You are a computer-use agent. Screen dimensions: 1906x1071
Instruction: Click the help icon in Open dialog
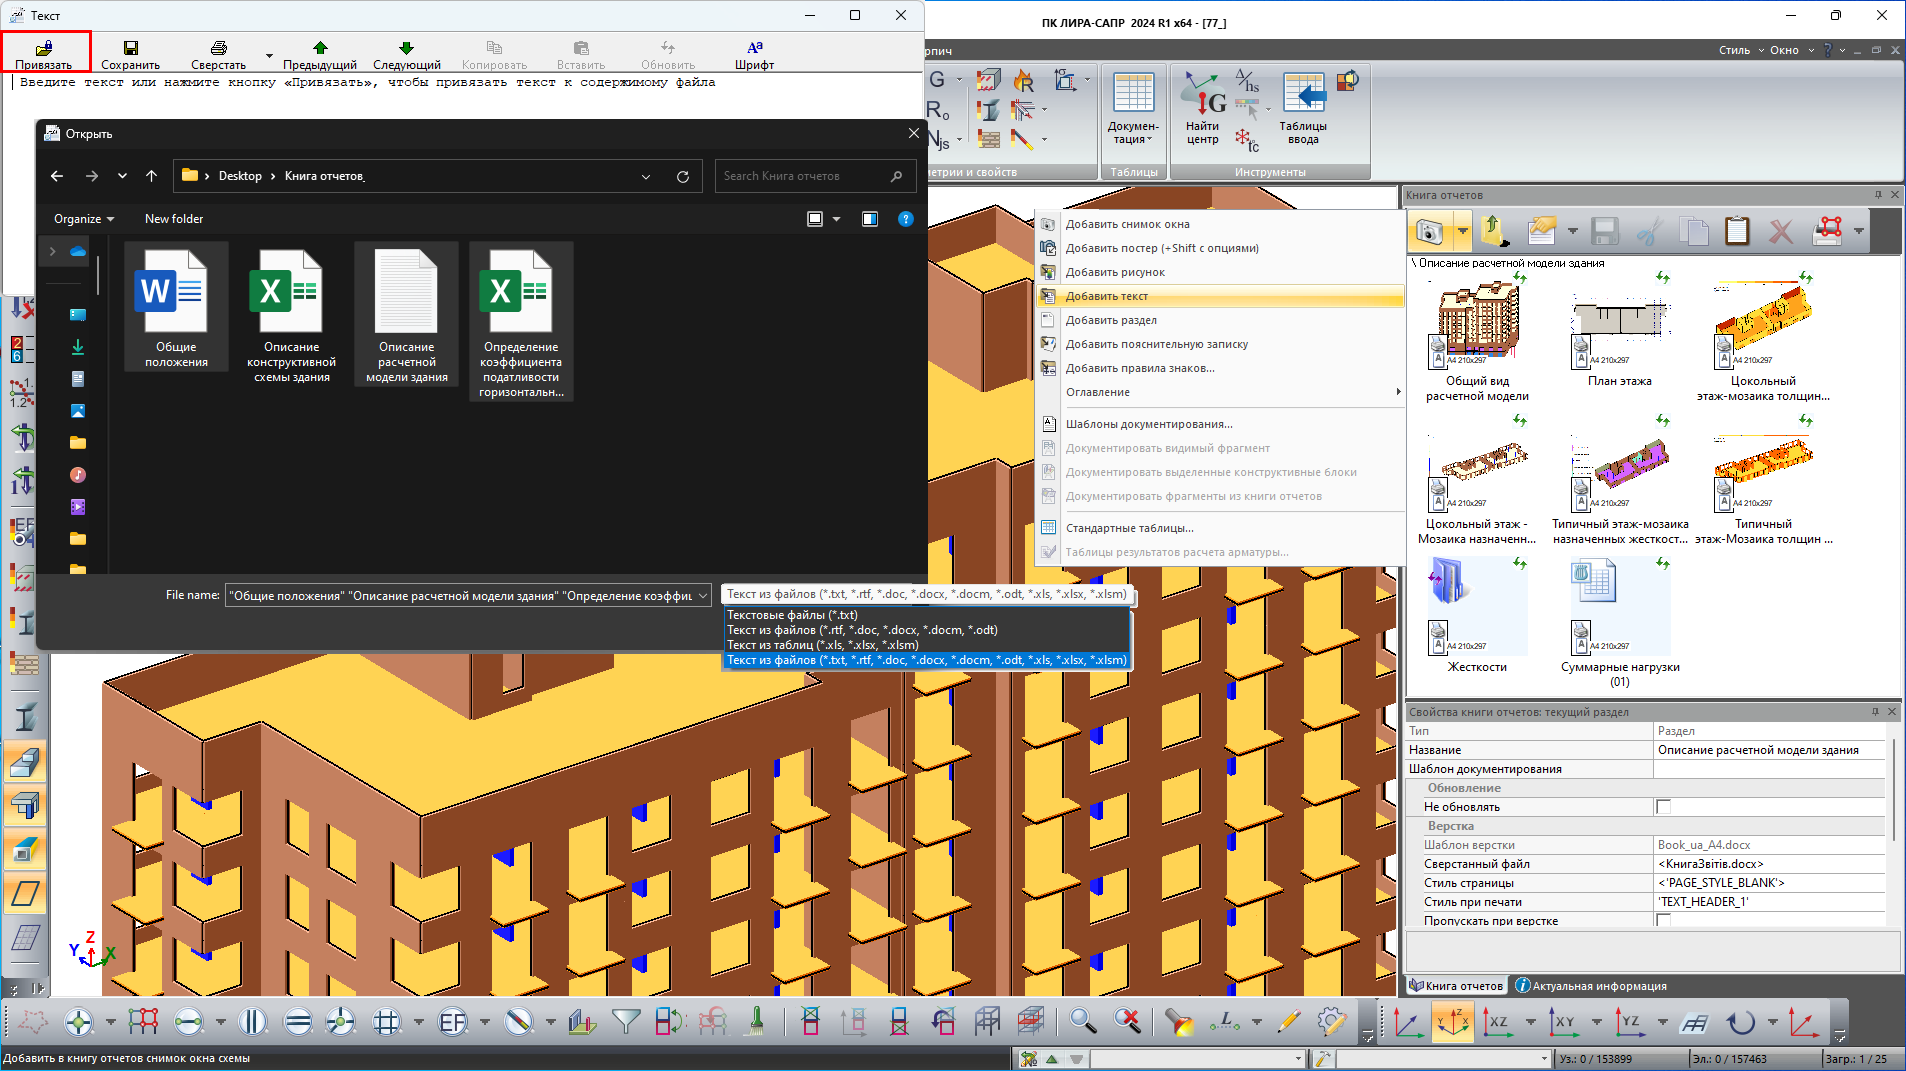905,219
